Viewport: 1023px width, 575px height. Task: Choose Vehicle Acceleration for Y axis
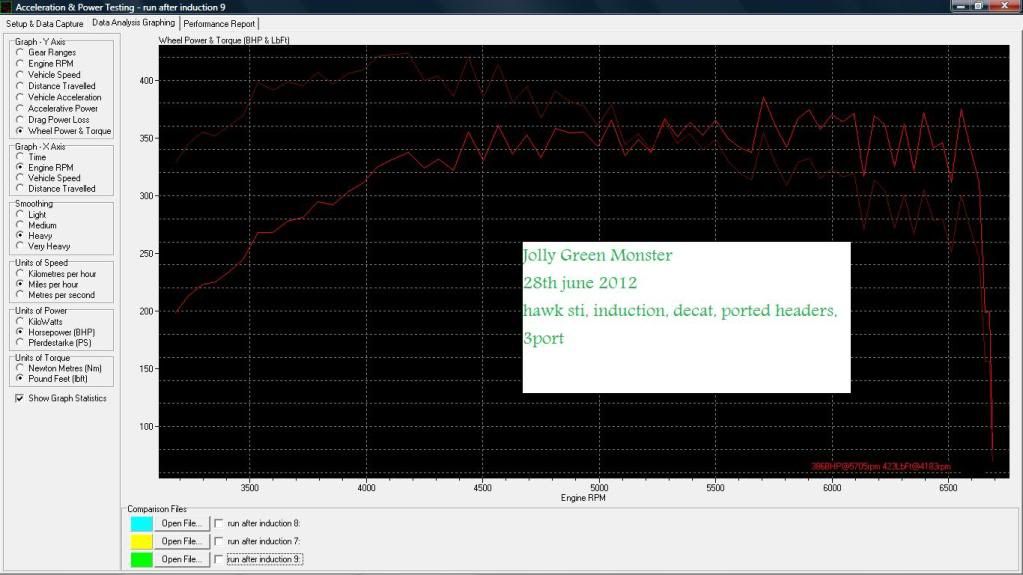(x=20, y=97)
